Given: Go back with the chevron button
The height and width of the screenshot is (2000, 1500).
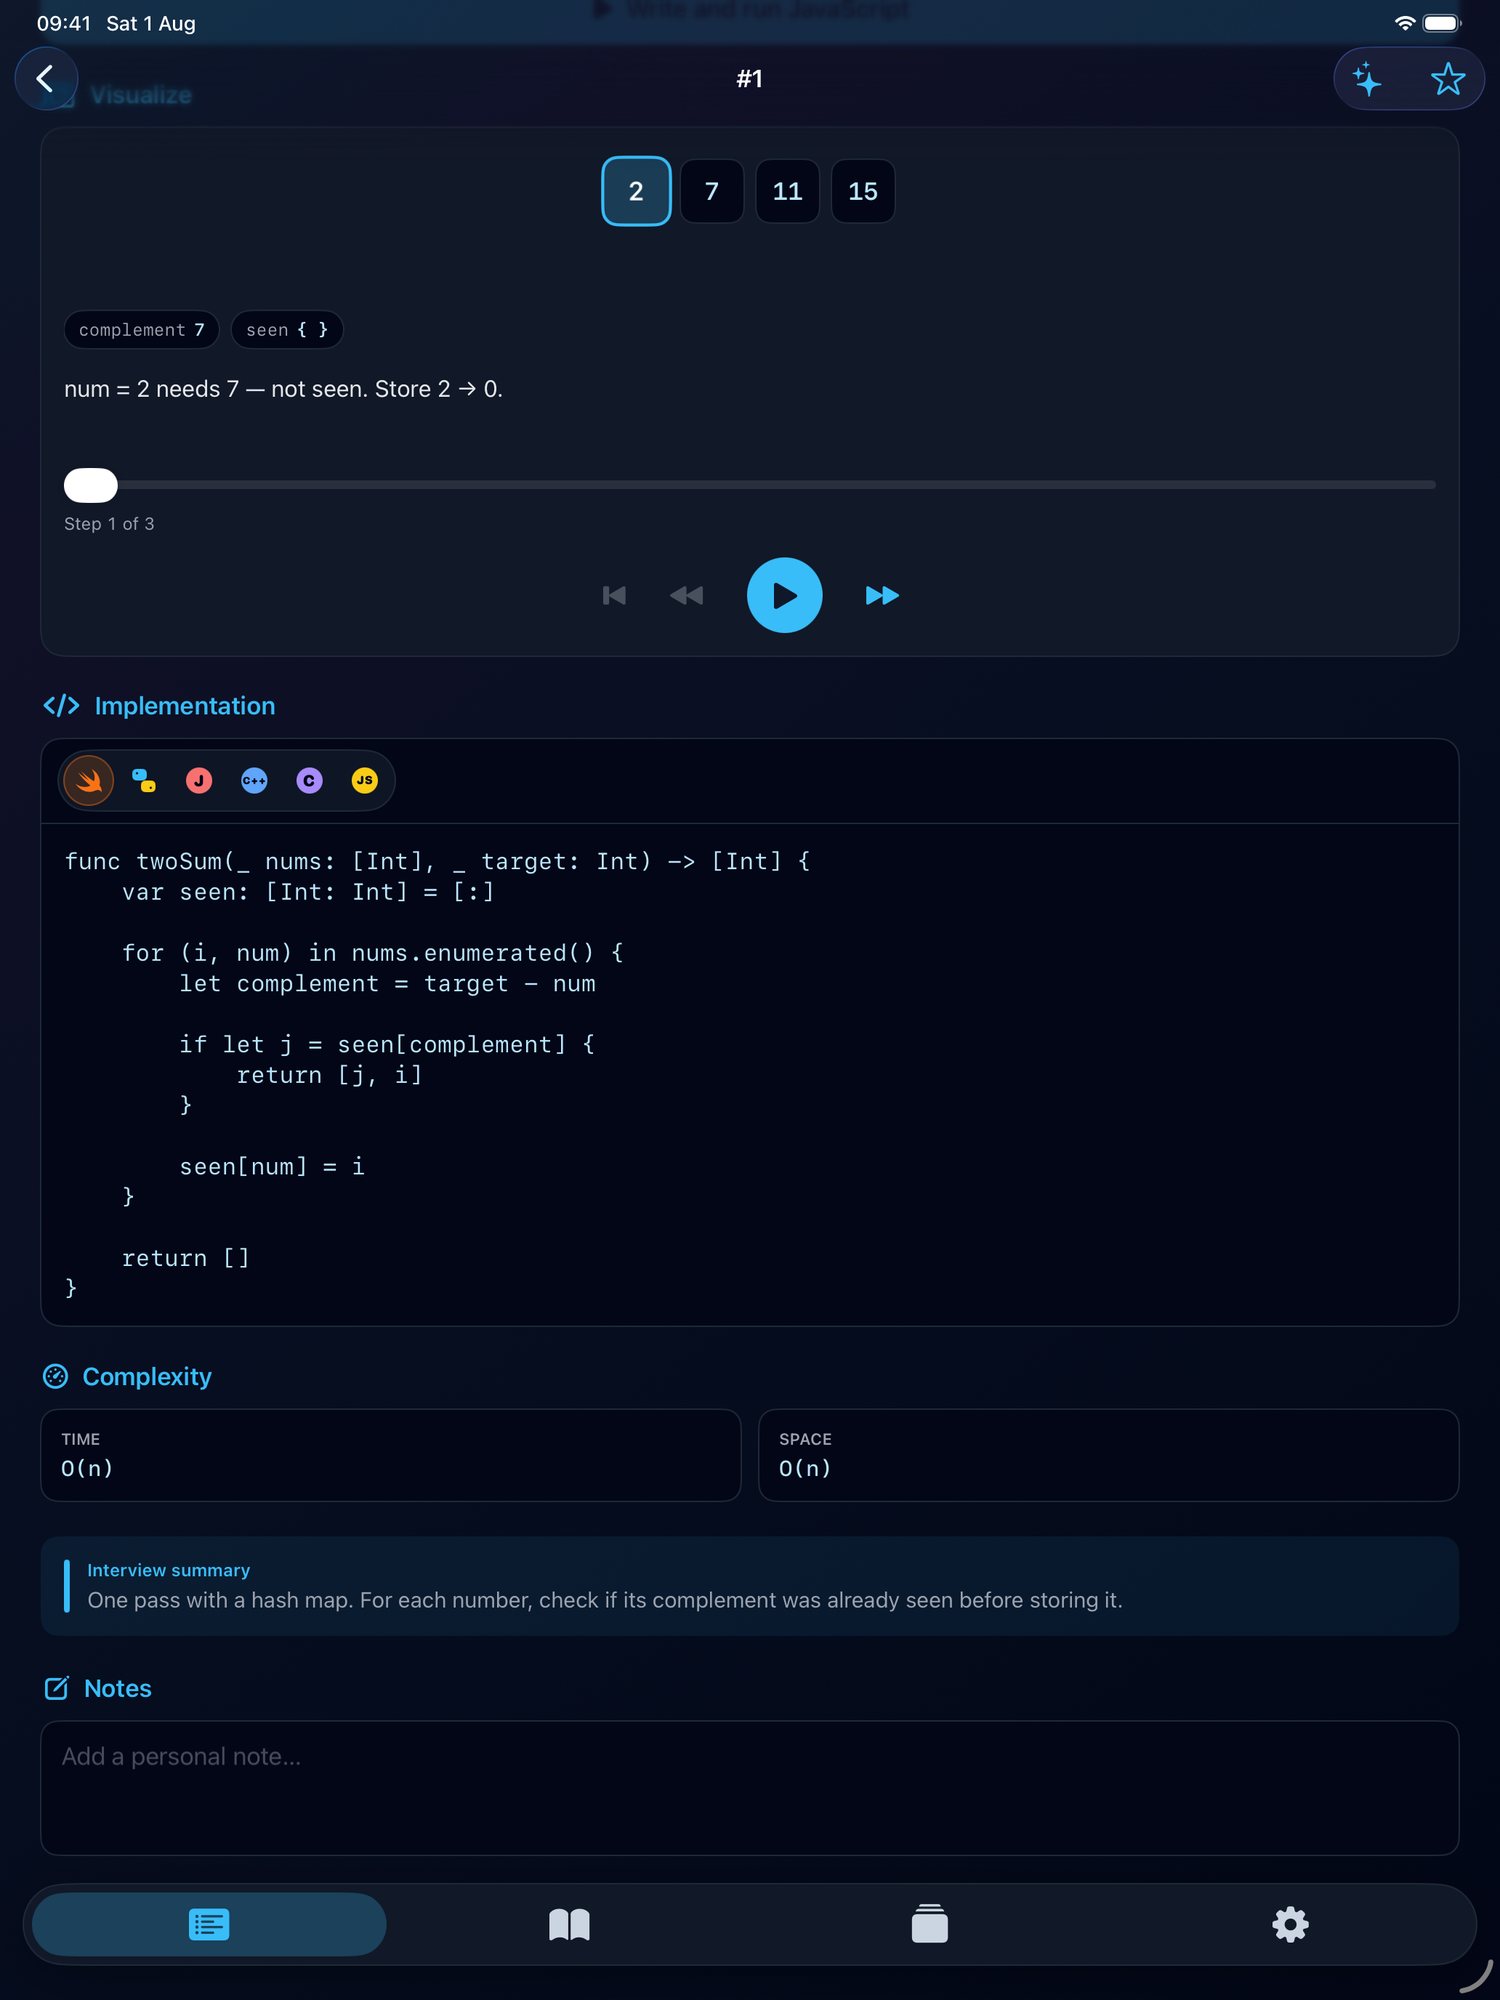Looking at the screenshot, I should [46, 79].
